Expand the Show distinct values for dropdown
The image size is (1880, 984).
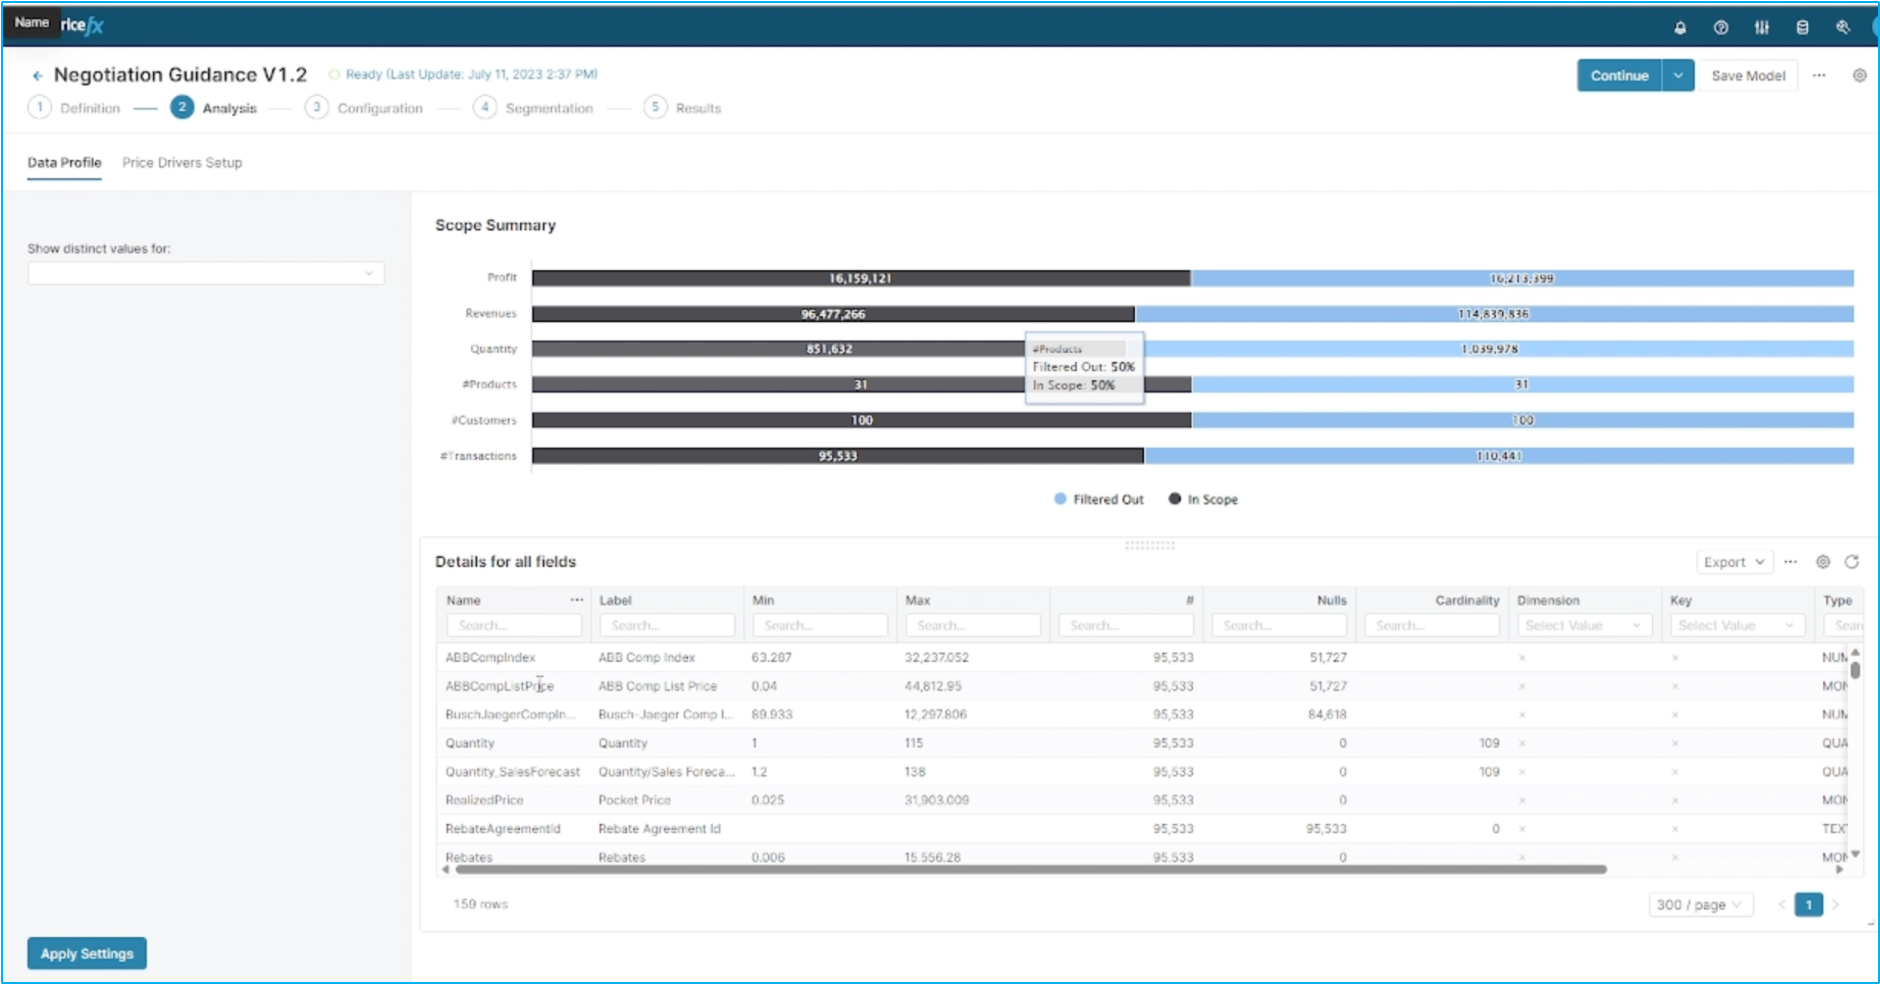click(206, 274)
